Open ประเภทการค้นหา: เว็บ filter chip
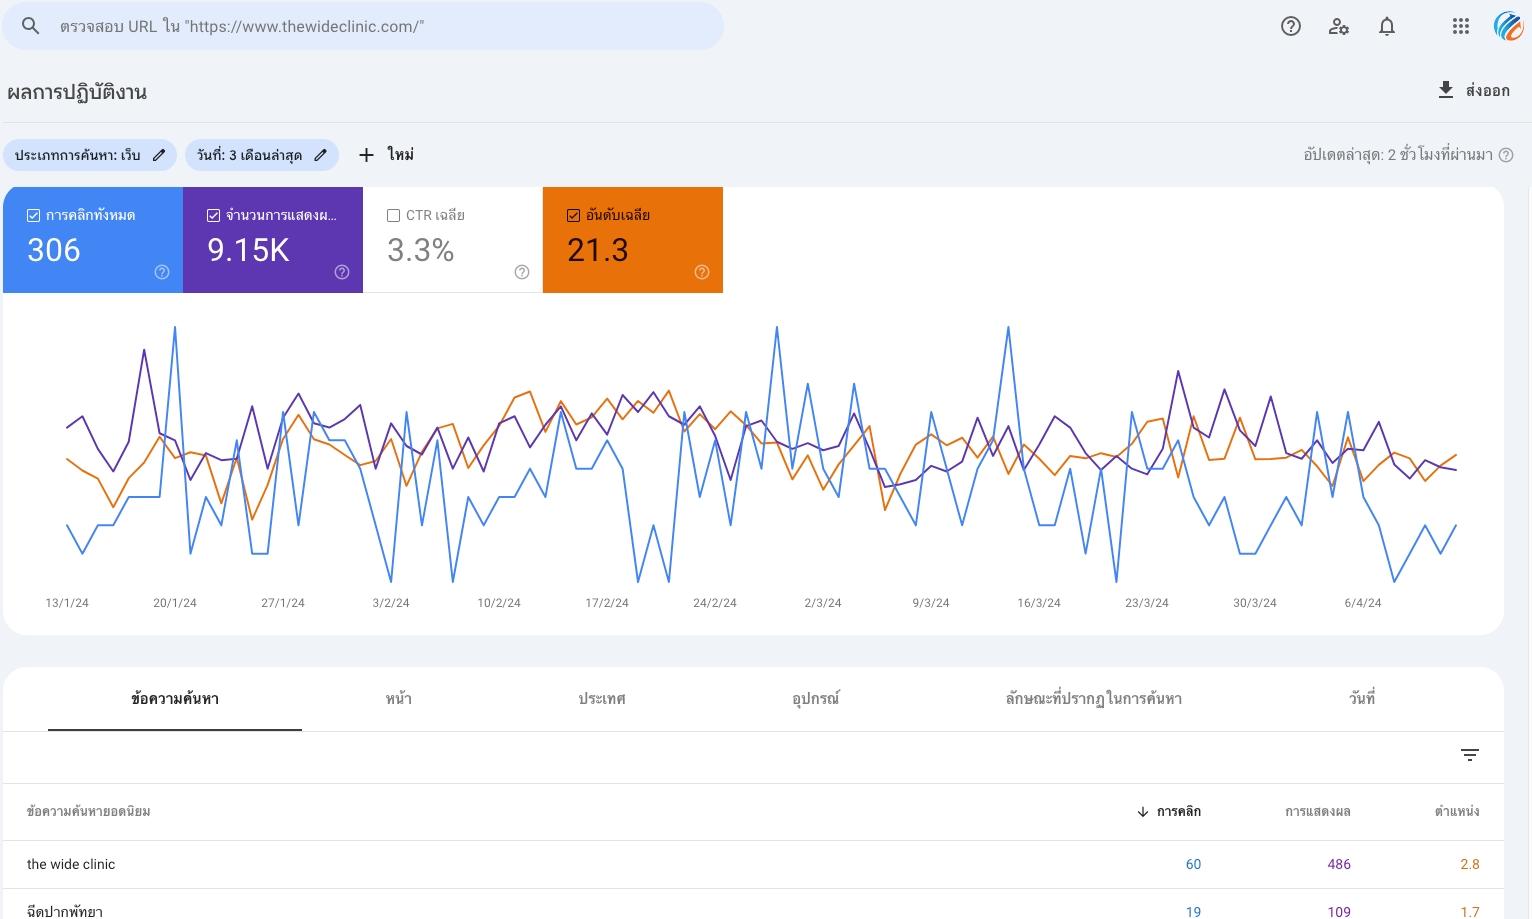This screenshot has width=1532, height=919. coord(90,155)
